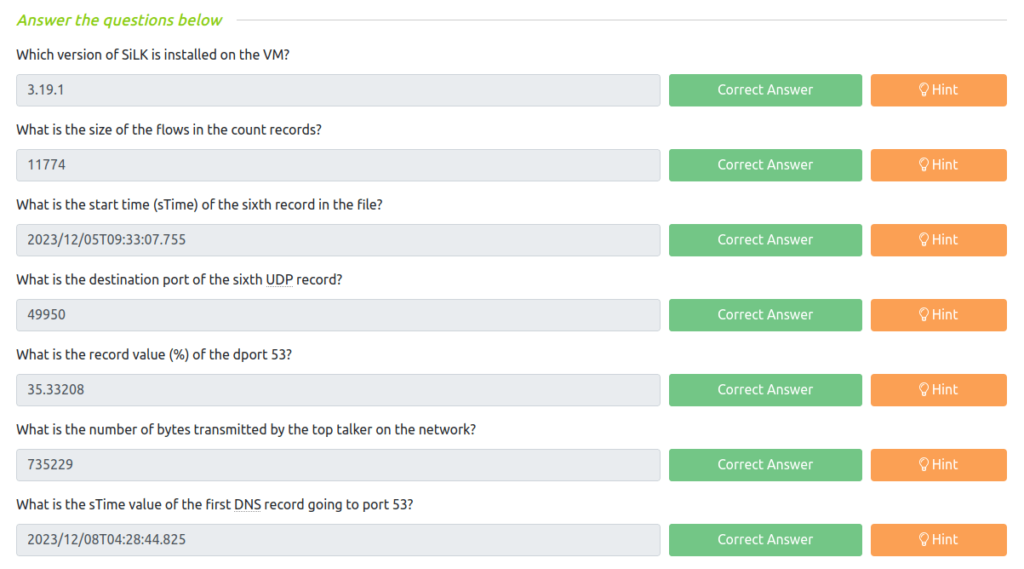
Task: Click Correct Answer button beside 35.33208
Action: (765, 390)
